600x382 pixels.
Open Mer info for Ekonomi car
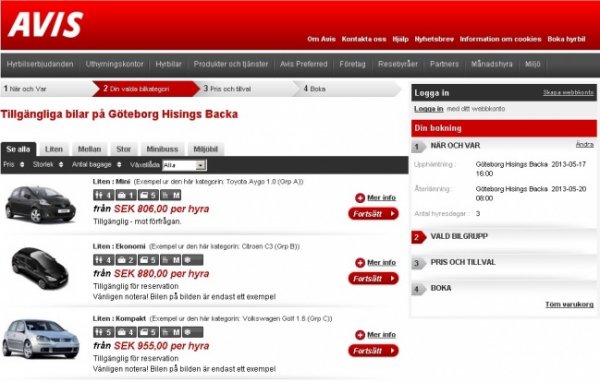(x=382, y=263)
